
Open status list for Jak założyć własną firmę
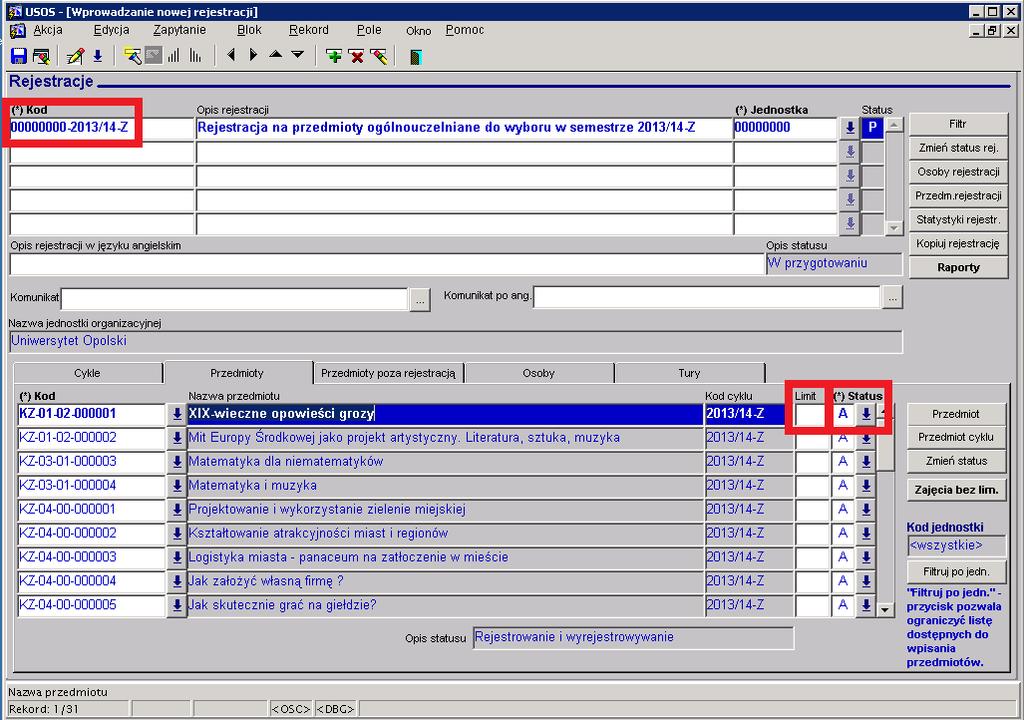pos(866,581)
